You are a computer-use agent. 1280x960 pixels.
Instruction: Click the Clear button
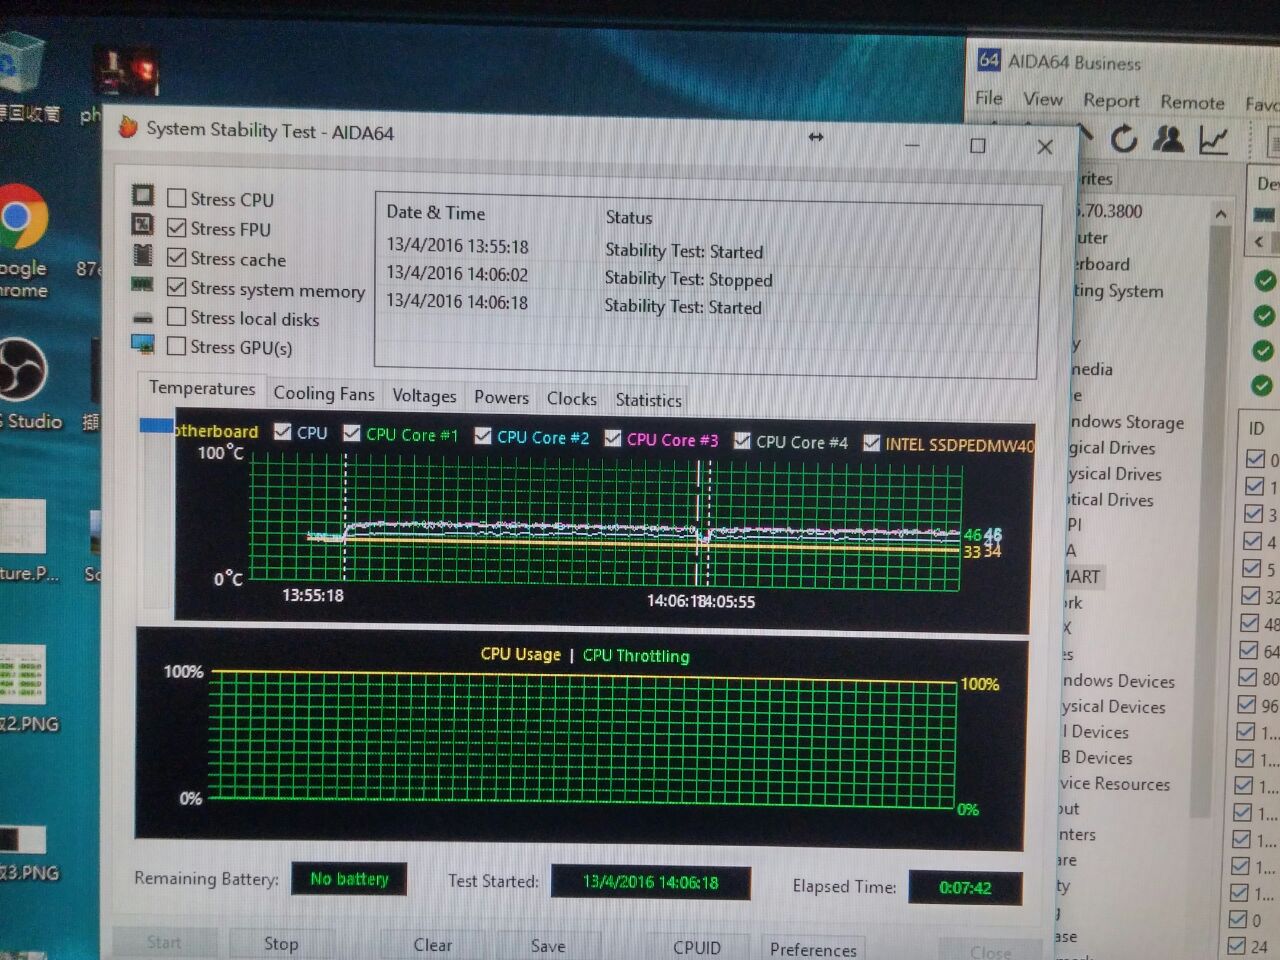click(x=432, y=945)
